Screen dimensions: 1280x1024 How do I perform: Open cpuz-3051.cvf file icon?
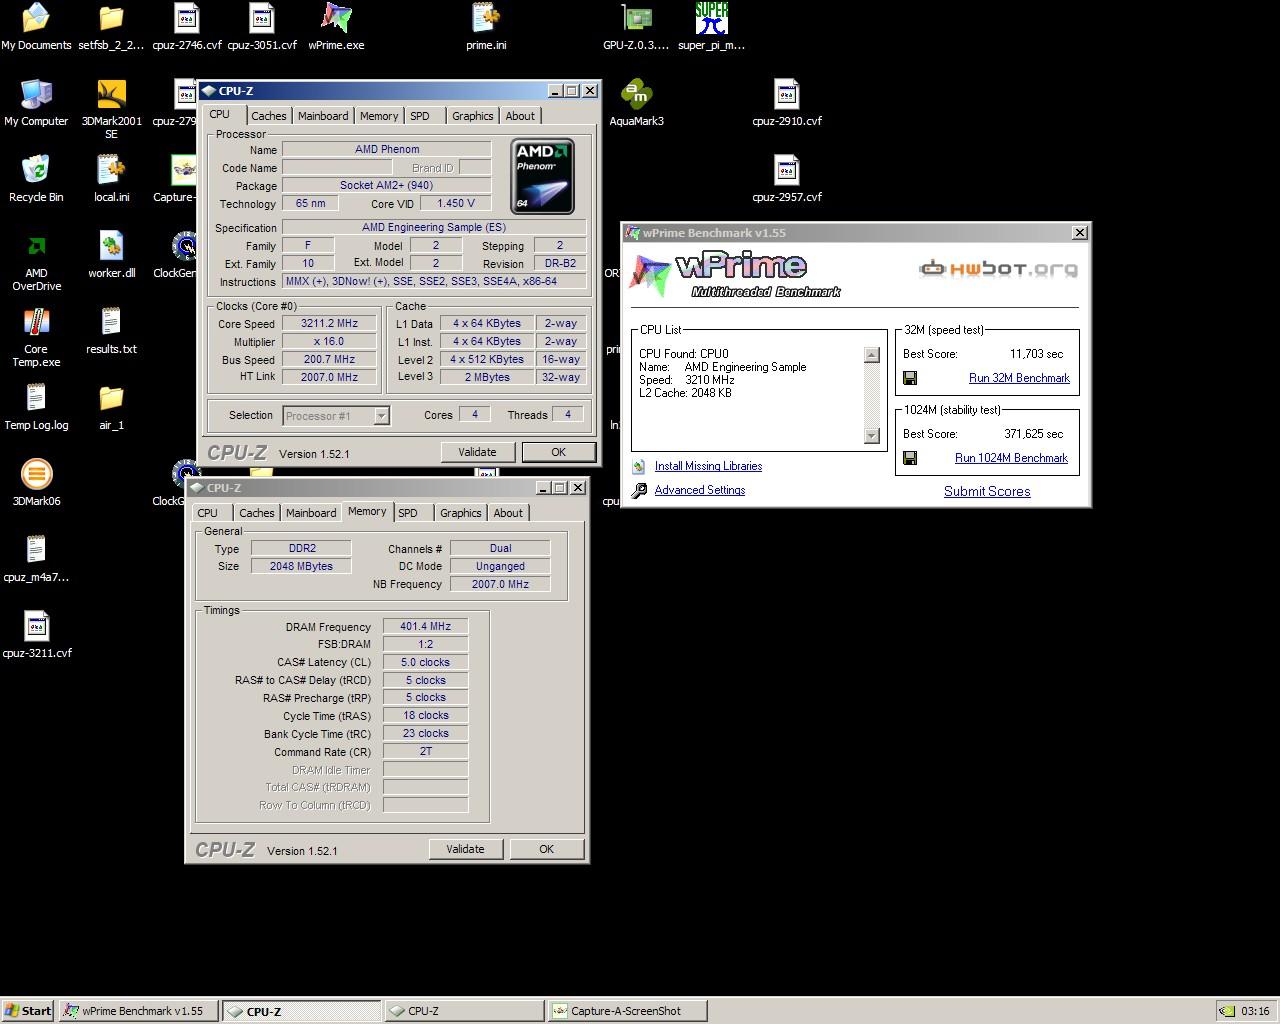tap(261, 27)
